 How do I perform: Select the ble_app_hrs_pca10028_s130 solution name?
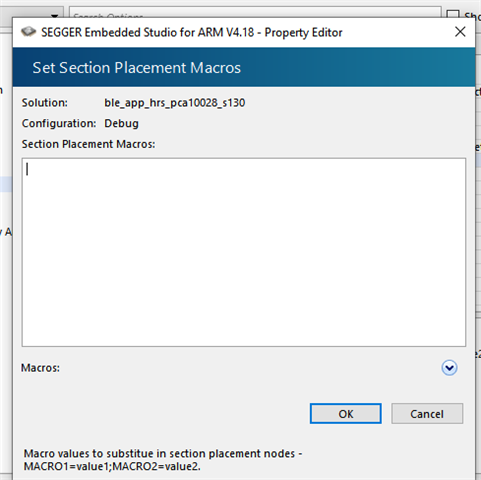pos(175,103)
